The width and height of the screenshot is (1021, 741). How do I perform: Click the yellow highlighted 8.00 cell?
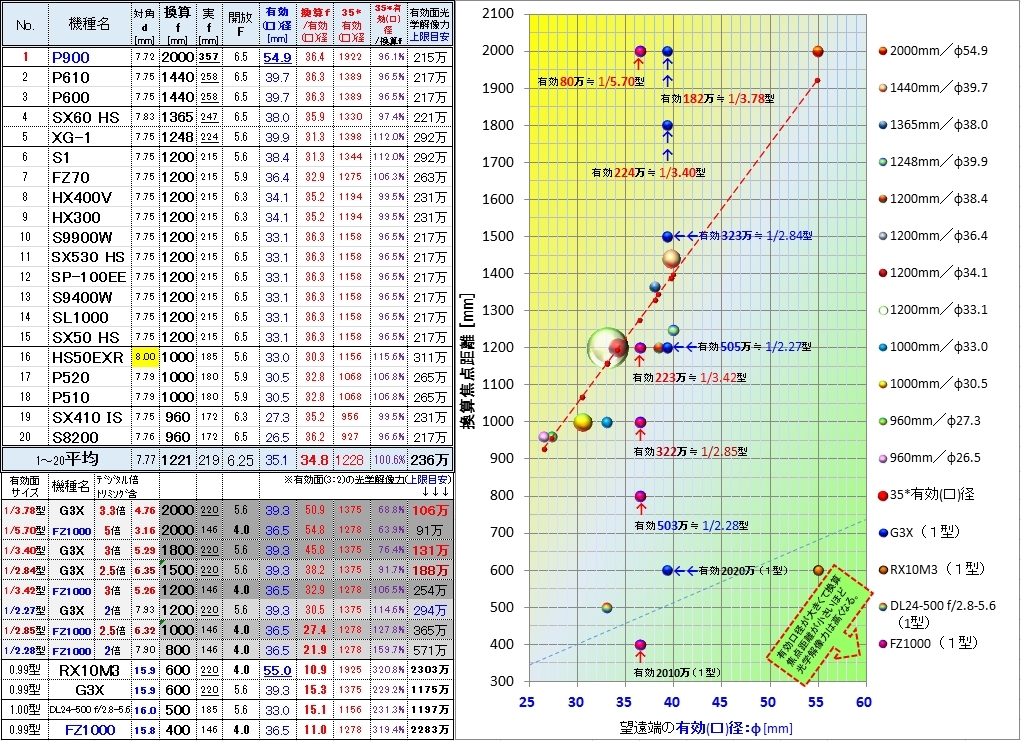145,357
